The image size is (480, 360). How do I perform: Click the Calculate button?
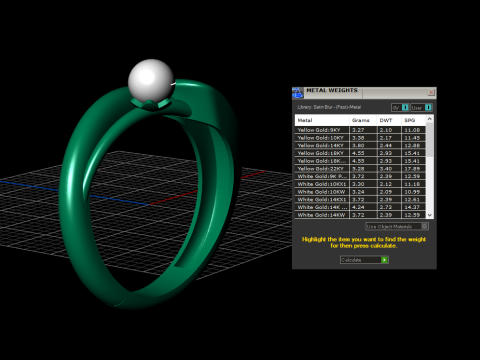pyautogui.click(x=364, y=260)
